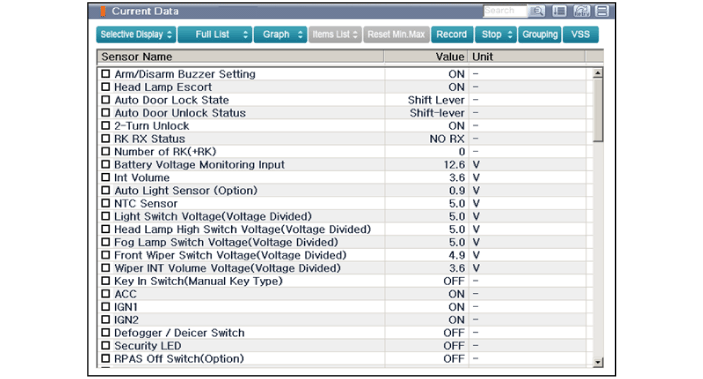703x379 pixels.
Task: Click the gauge graph icon in title bar
Action: 581,11
